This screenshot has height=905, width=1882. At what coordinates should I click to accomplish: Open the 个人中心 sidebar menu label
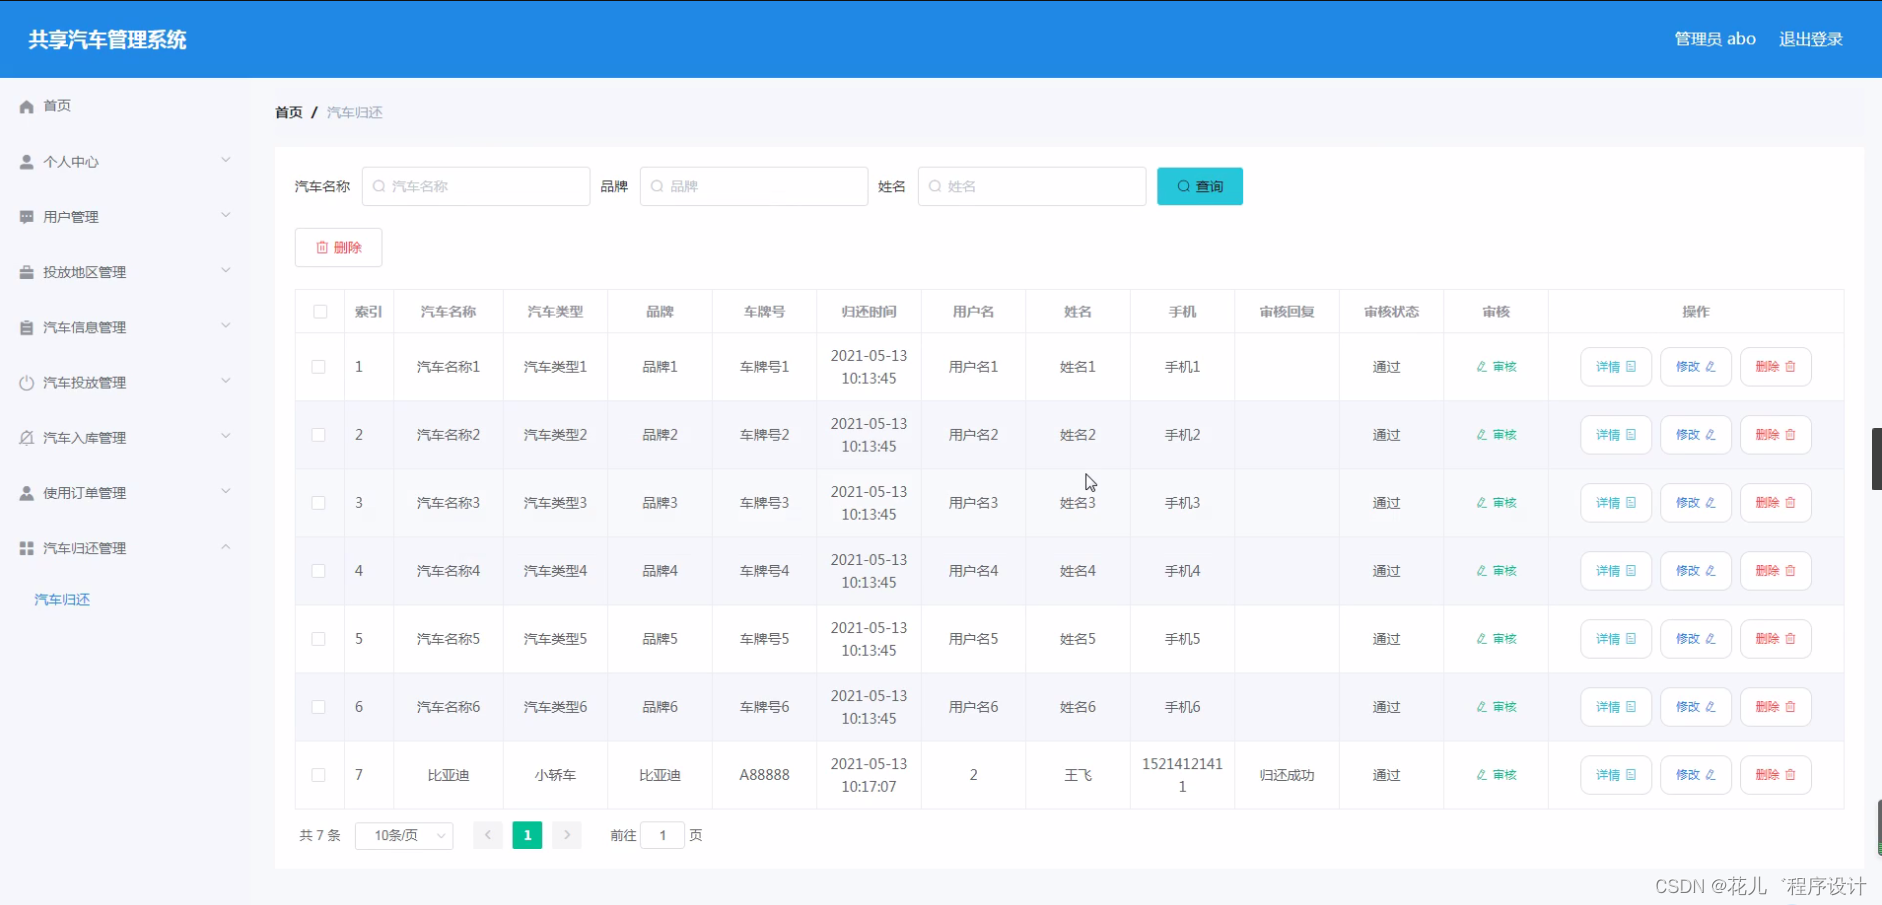[x=71, y=162]
